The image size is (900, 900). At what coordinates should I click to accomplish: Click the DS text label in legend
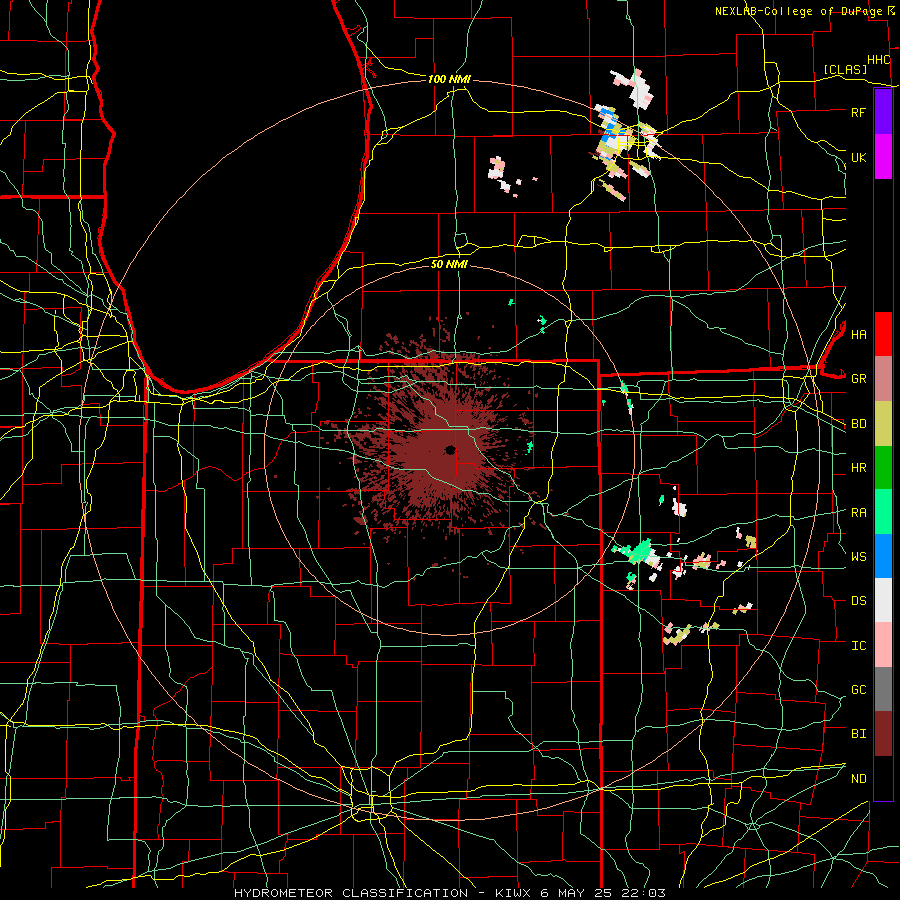tap(858, 601)
